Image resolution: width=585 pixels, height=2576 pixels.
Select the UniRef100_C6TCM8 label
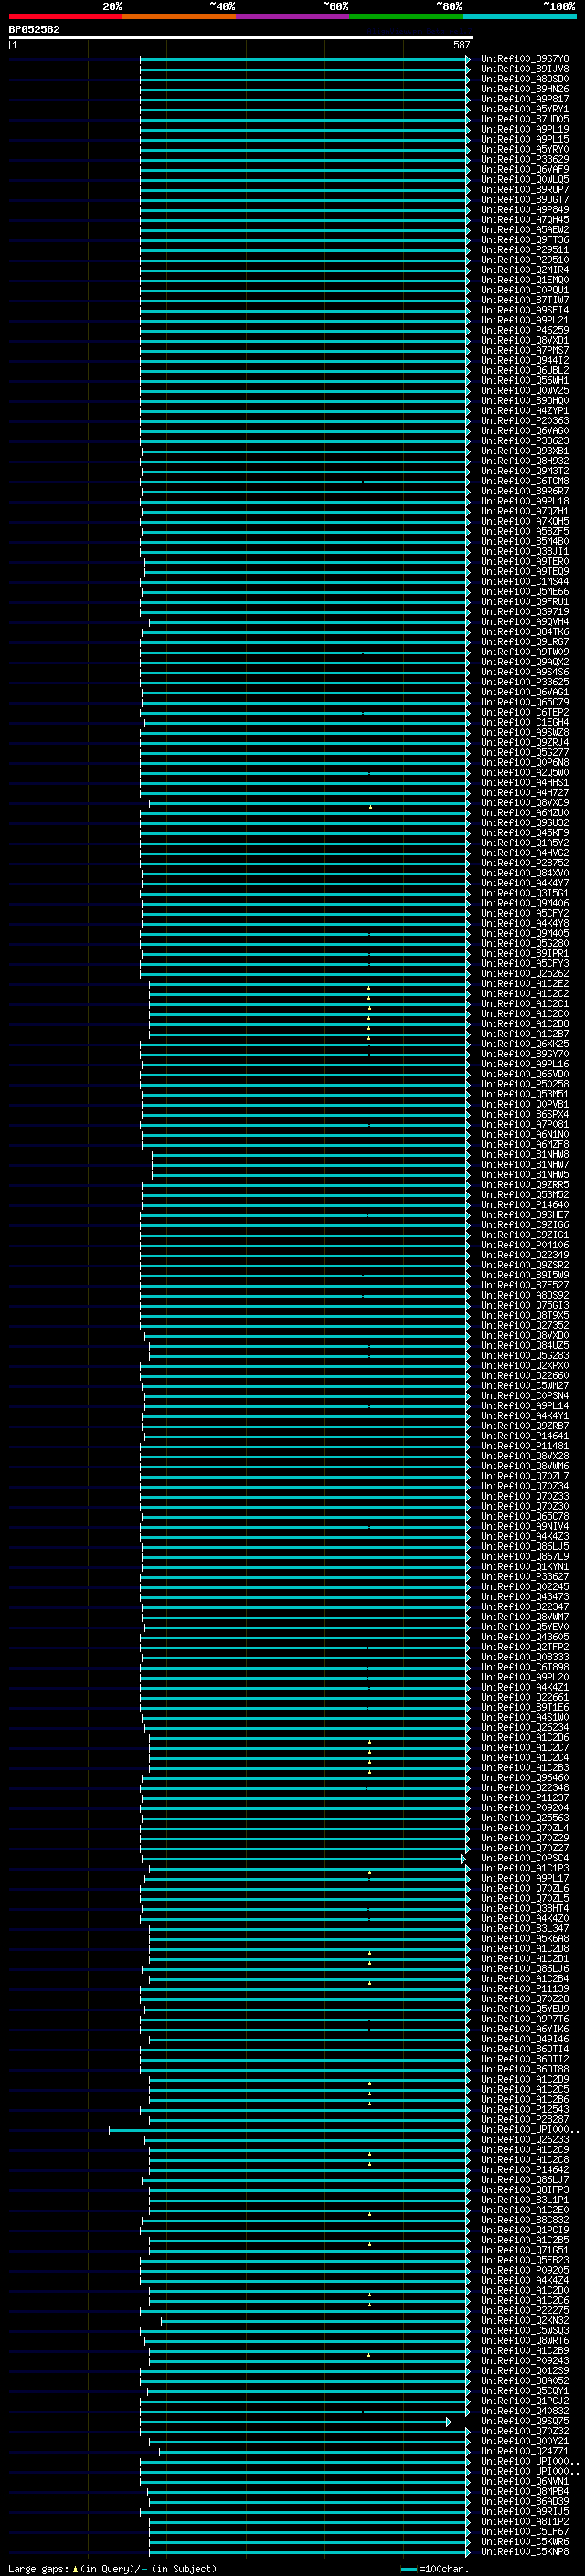[524, 481]
